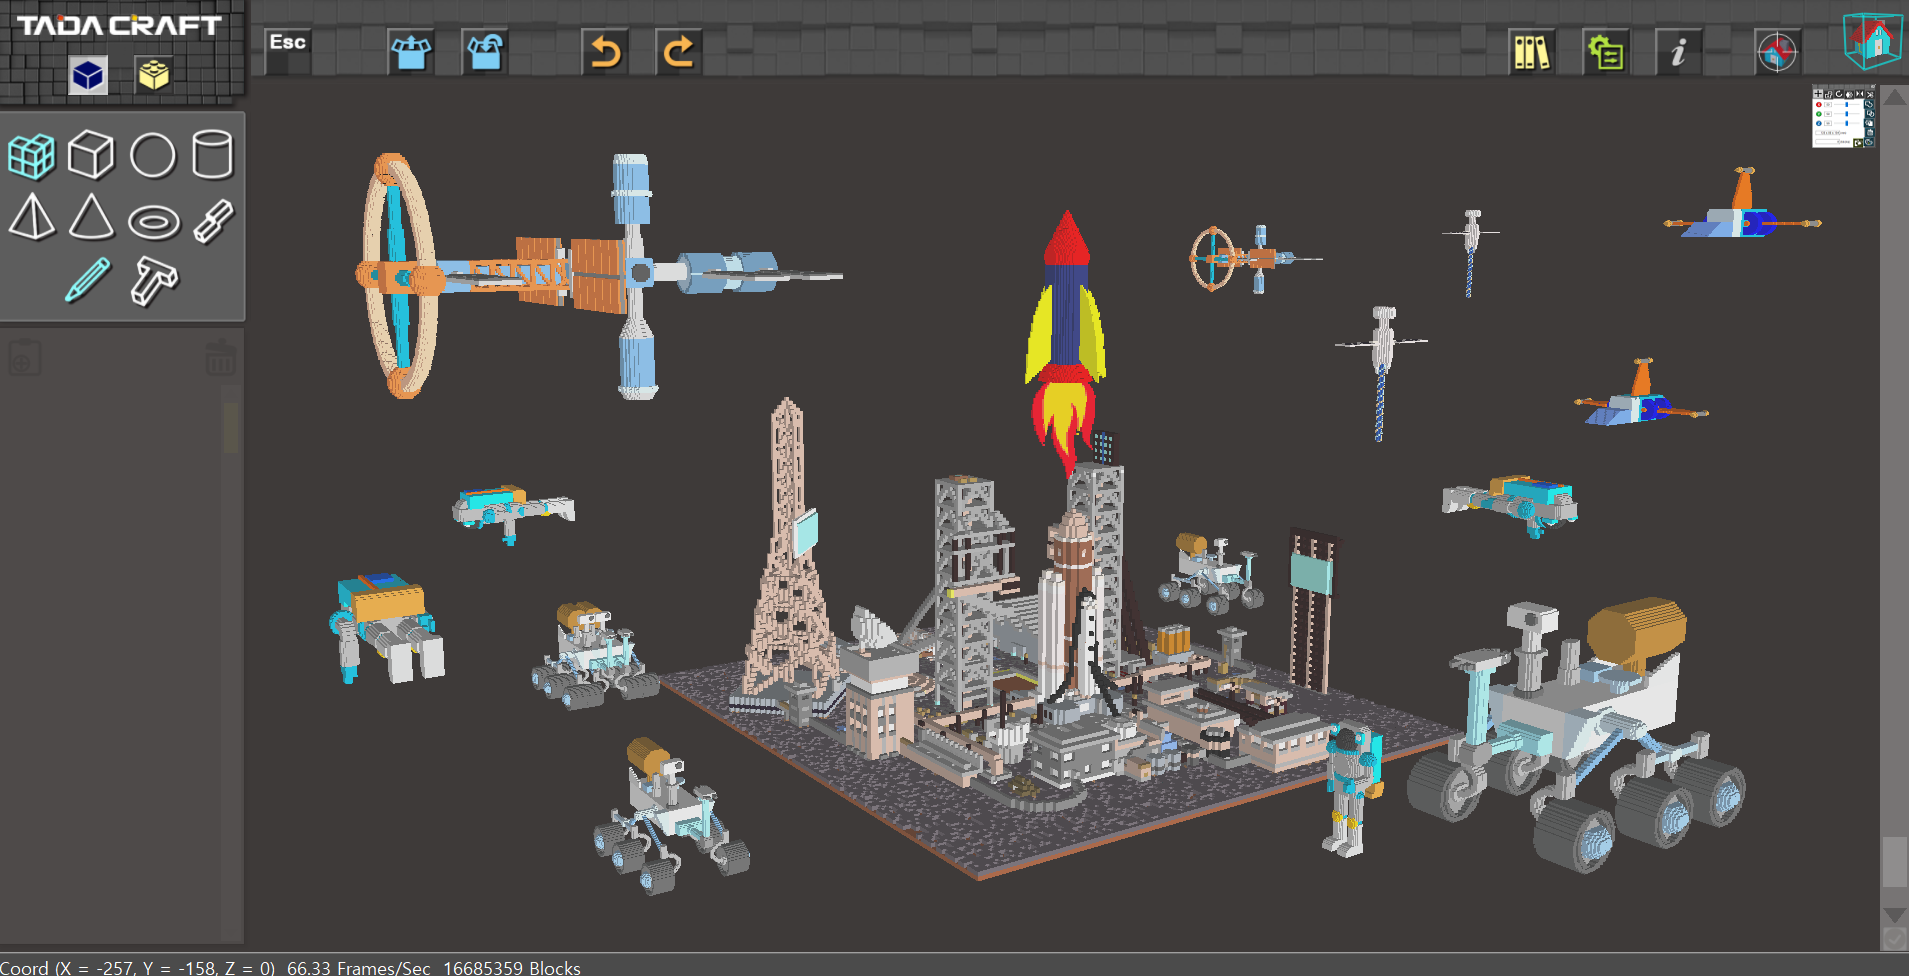The width and height of the screenshot is (1909, 976).
Task: Switch to voxel cube building mode
Action: coord(88,75)
